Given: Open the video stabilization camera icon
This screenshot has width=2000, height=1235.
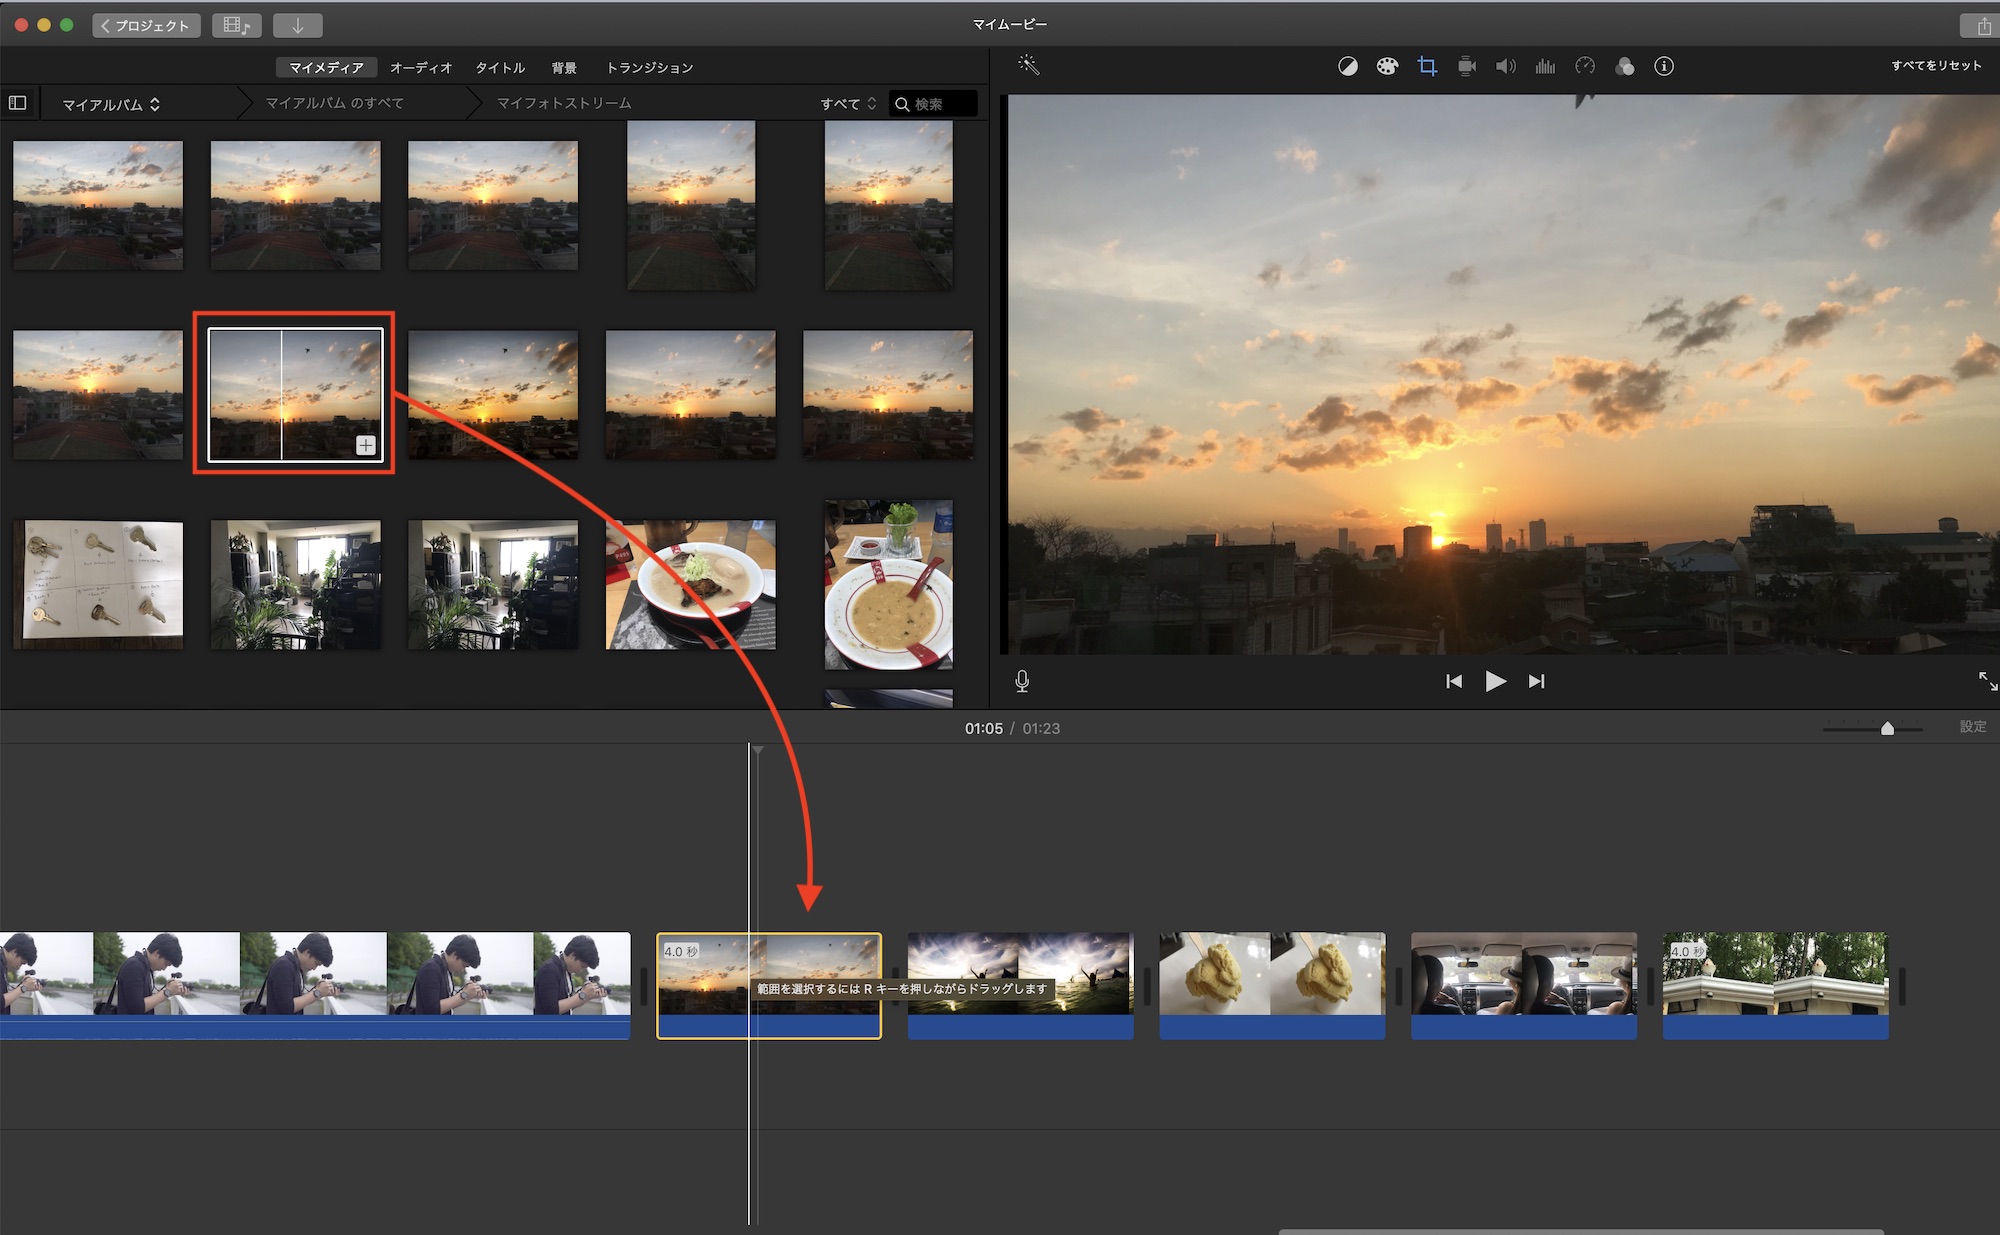Looking at the screenshot, I should click(x=1467, y=66).
